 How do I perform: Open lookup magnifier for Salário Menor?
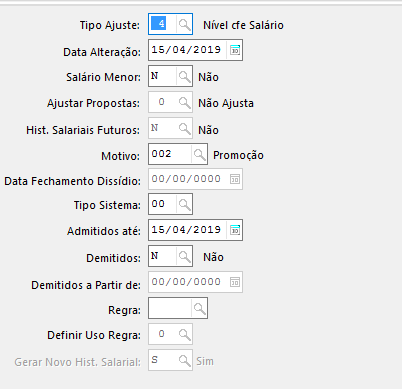pos(184,76)
